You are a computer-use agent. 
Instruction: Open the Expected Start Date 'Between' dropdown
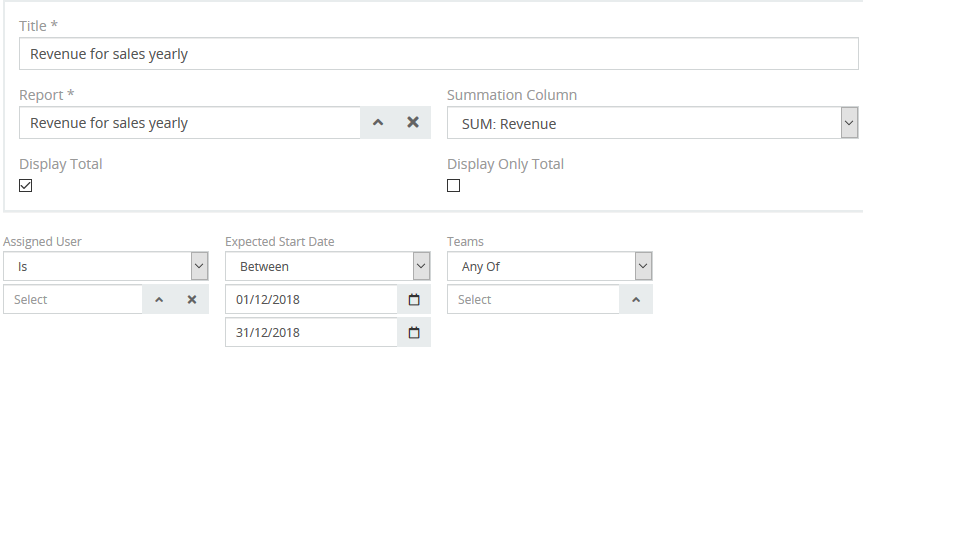(x=327, y=267)
